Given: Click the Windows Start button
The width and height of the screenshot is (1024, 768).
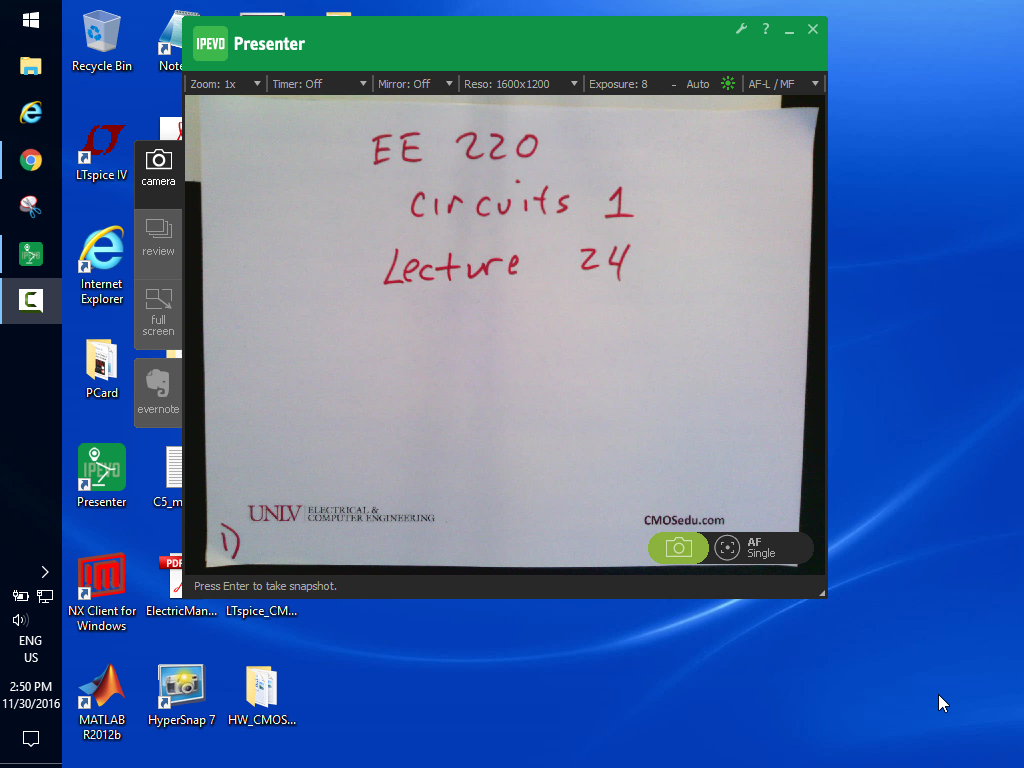Looking at the screenshot, I should (31, 20).
